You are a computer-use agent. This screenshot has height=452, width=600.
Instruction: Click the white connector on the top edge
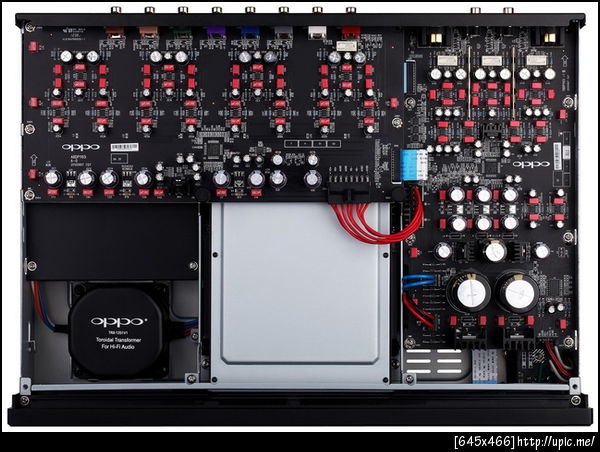317,33
